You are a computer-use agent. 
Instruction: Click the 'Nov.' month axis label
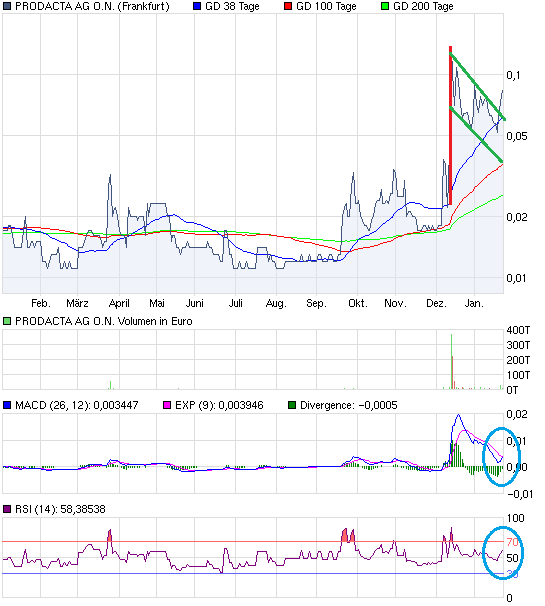click(x=395, y=303)
